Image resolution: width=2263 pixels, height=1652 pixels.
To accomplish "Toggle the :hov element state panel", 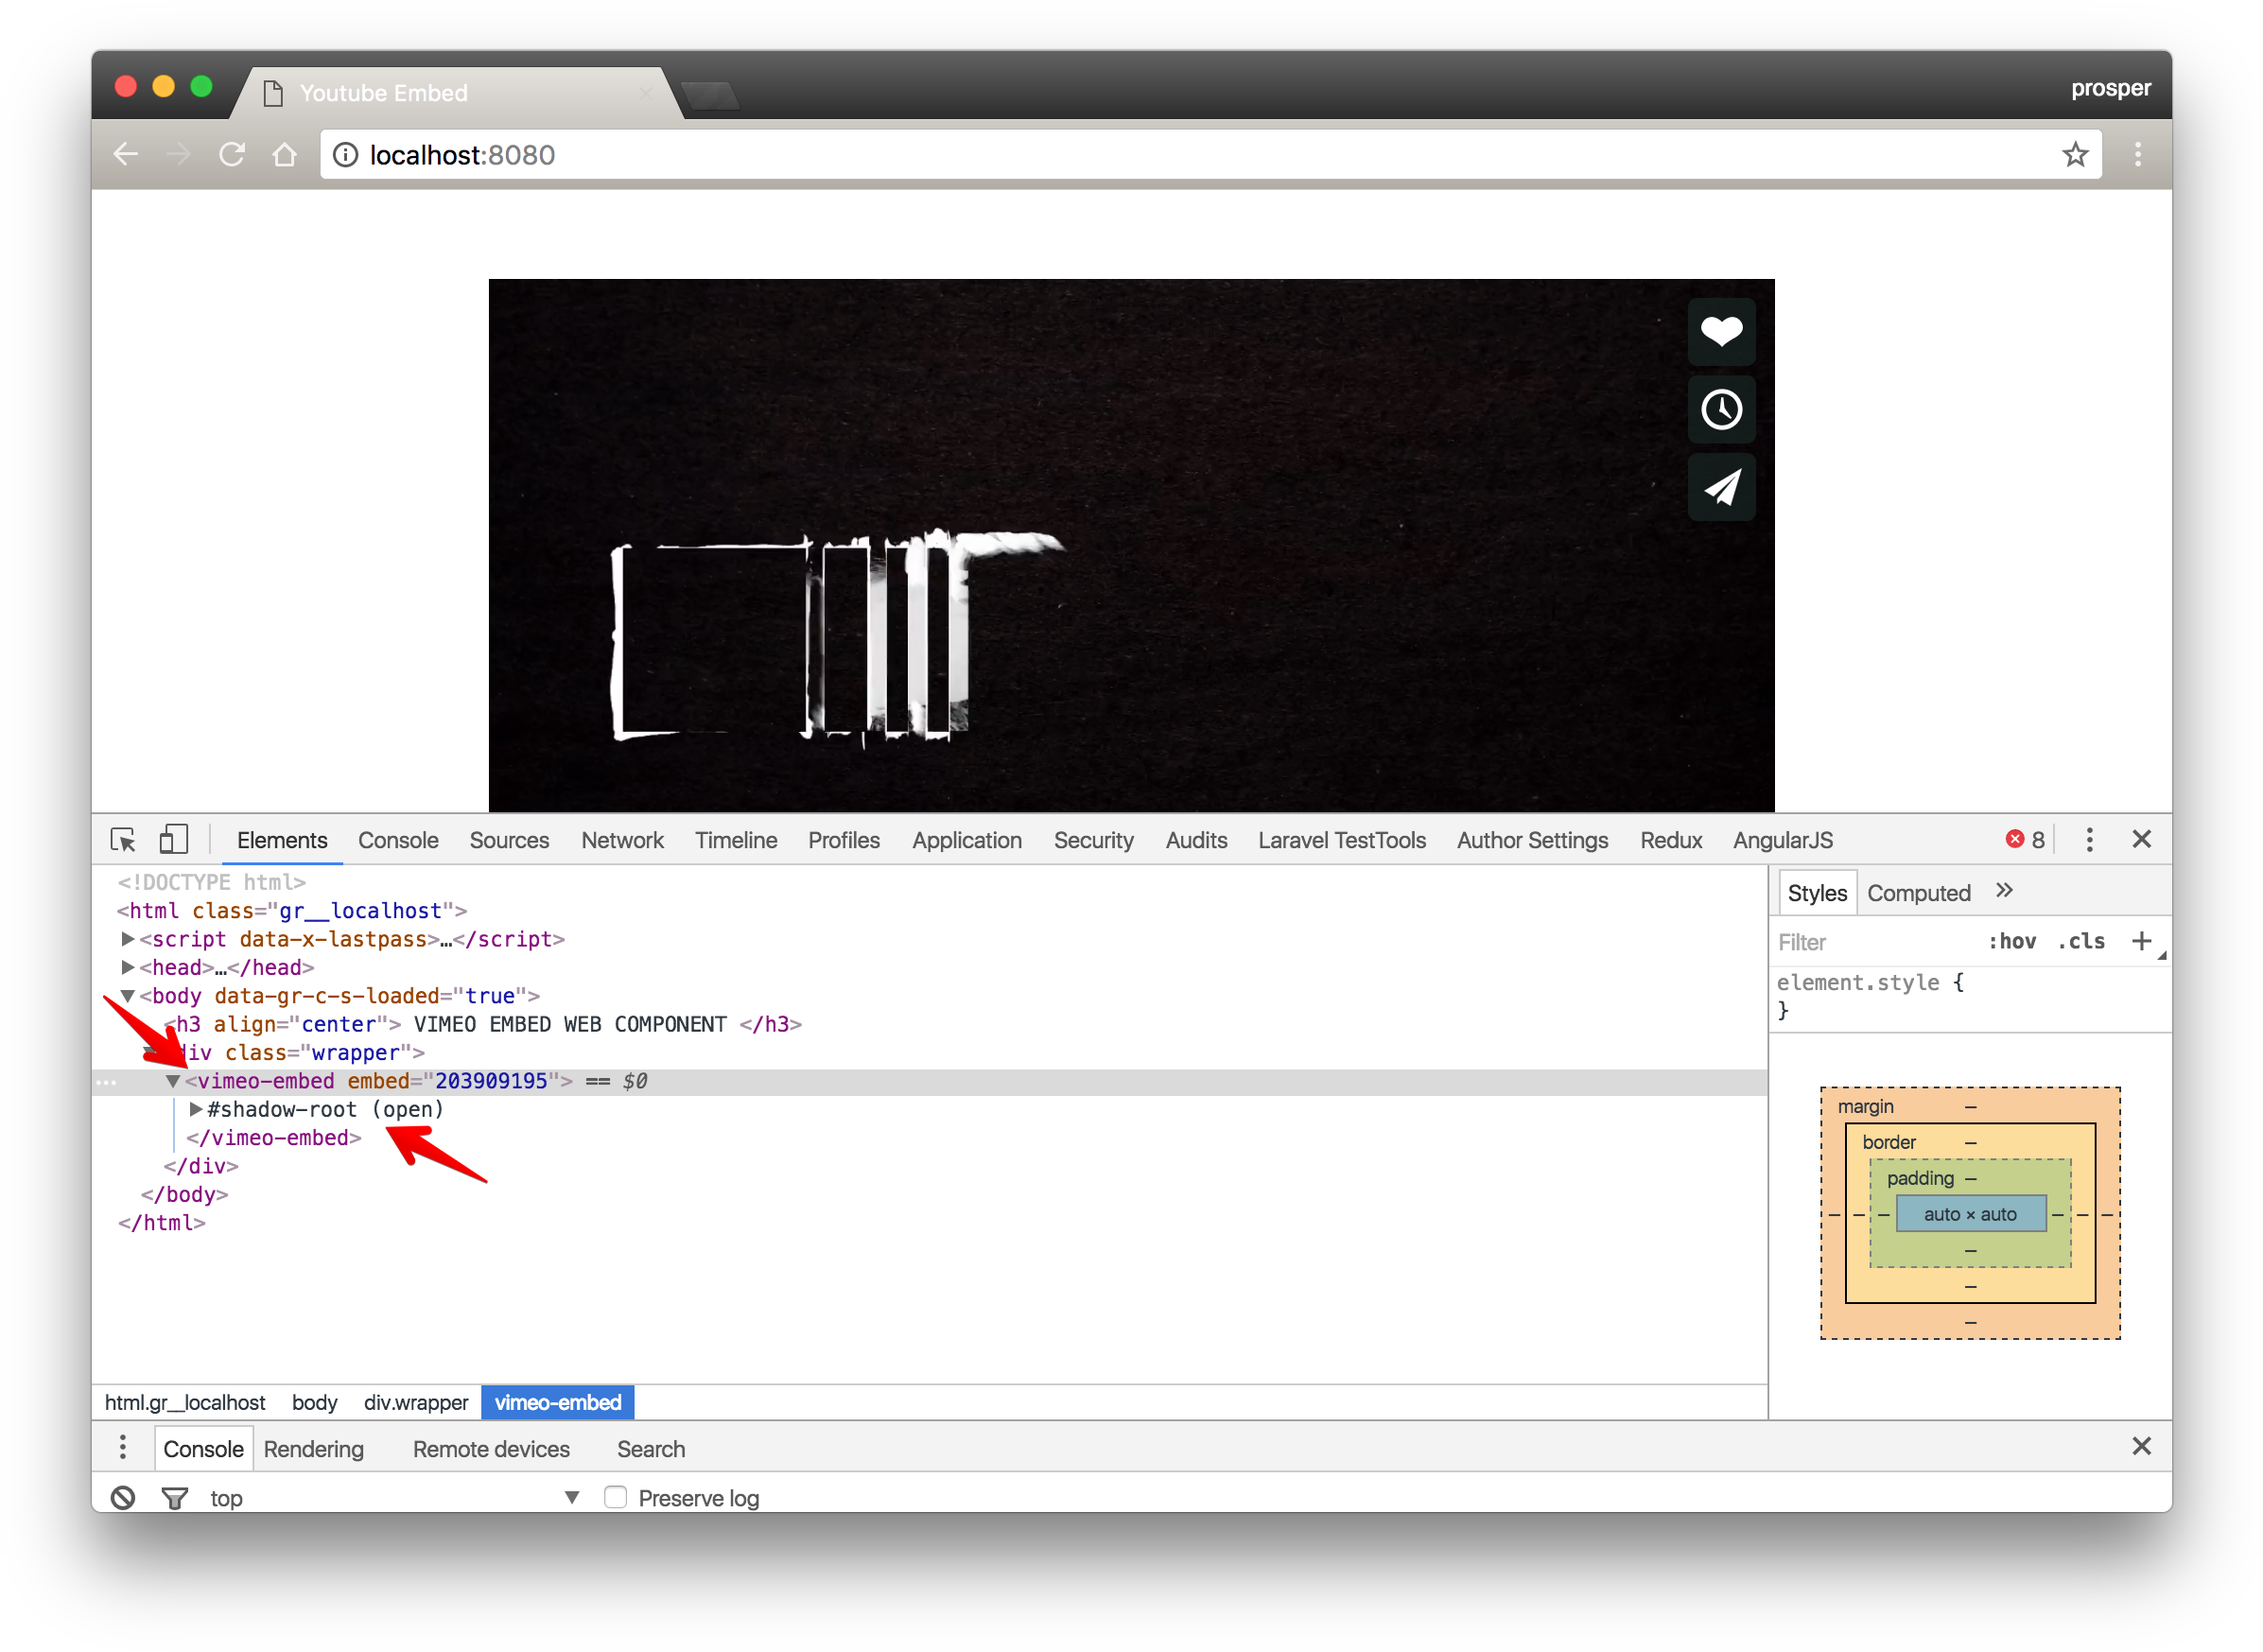I will click(x=2013, y=940).
